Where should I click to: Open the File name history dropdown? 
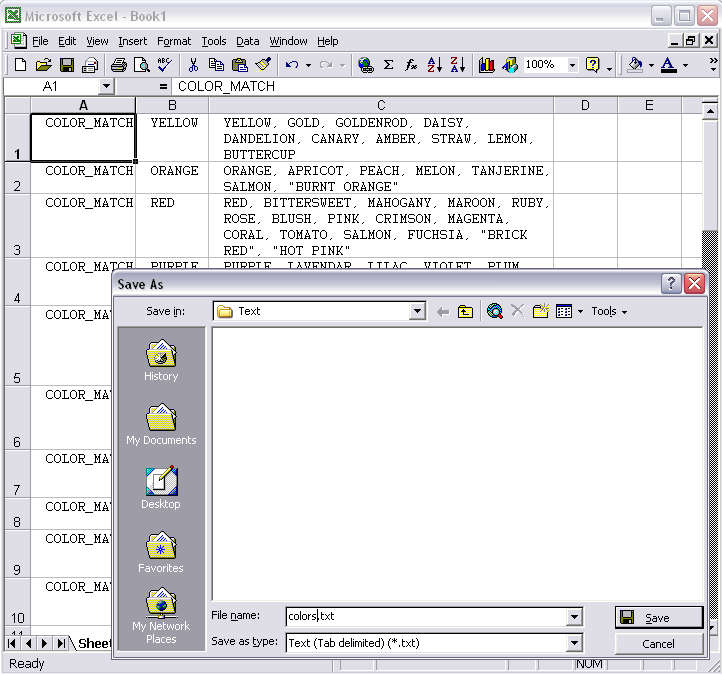pyautogui.click(x=574, y=617)
